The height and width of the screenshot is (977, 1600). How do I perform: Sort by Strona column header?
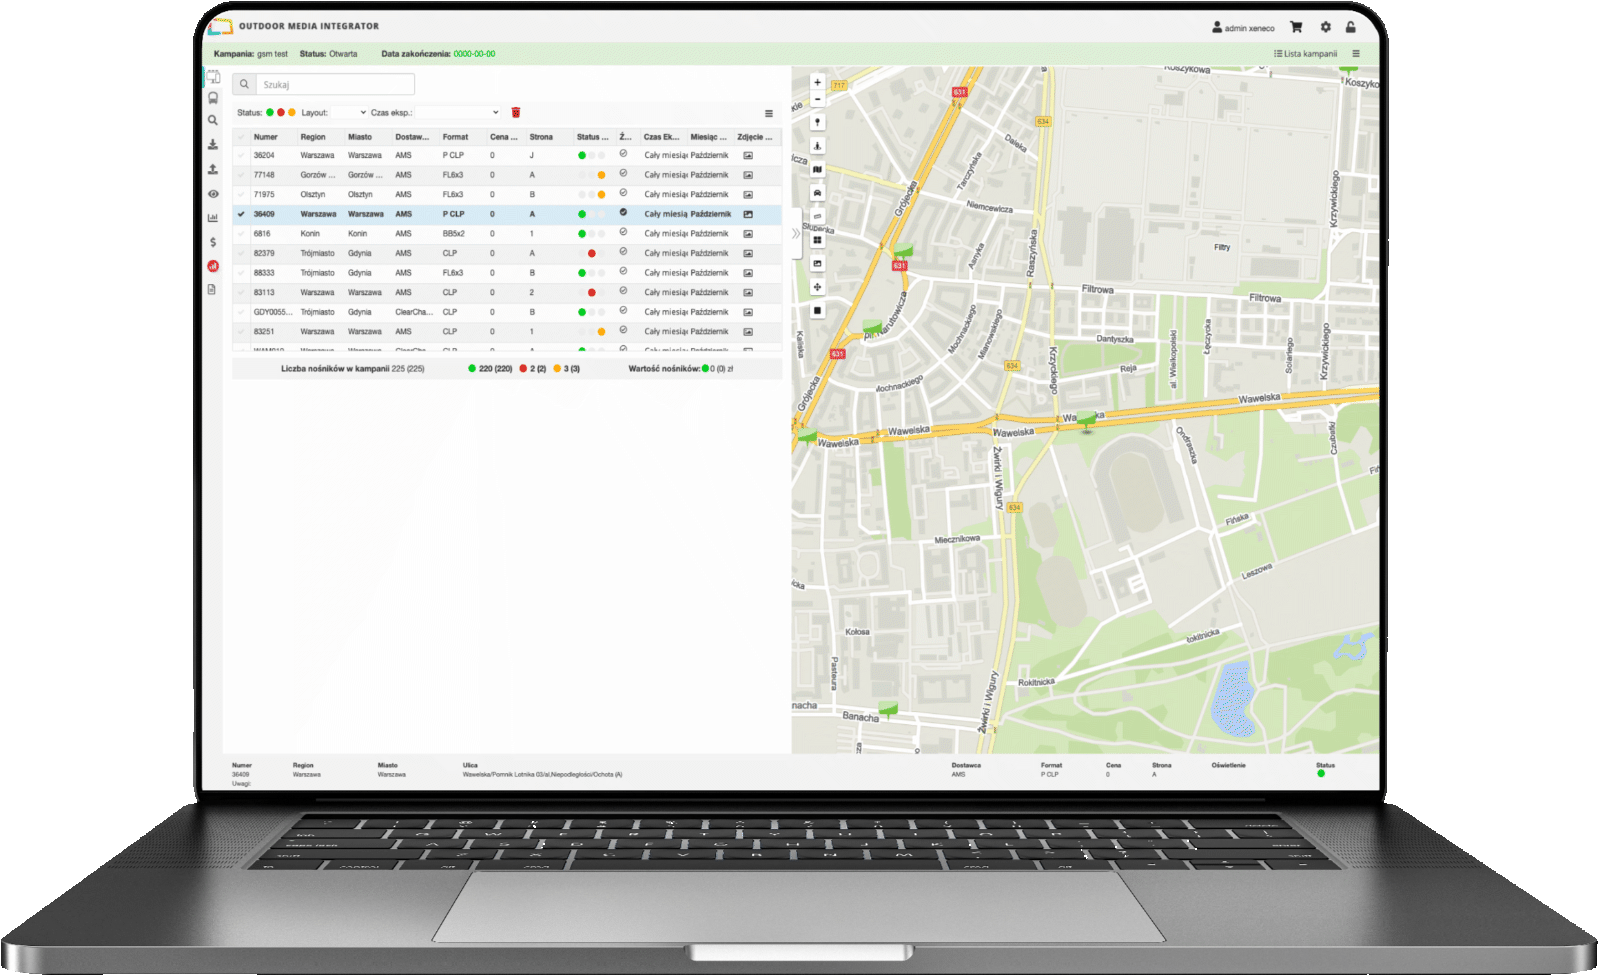[x=541, y=137]
